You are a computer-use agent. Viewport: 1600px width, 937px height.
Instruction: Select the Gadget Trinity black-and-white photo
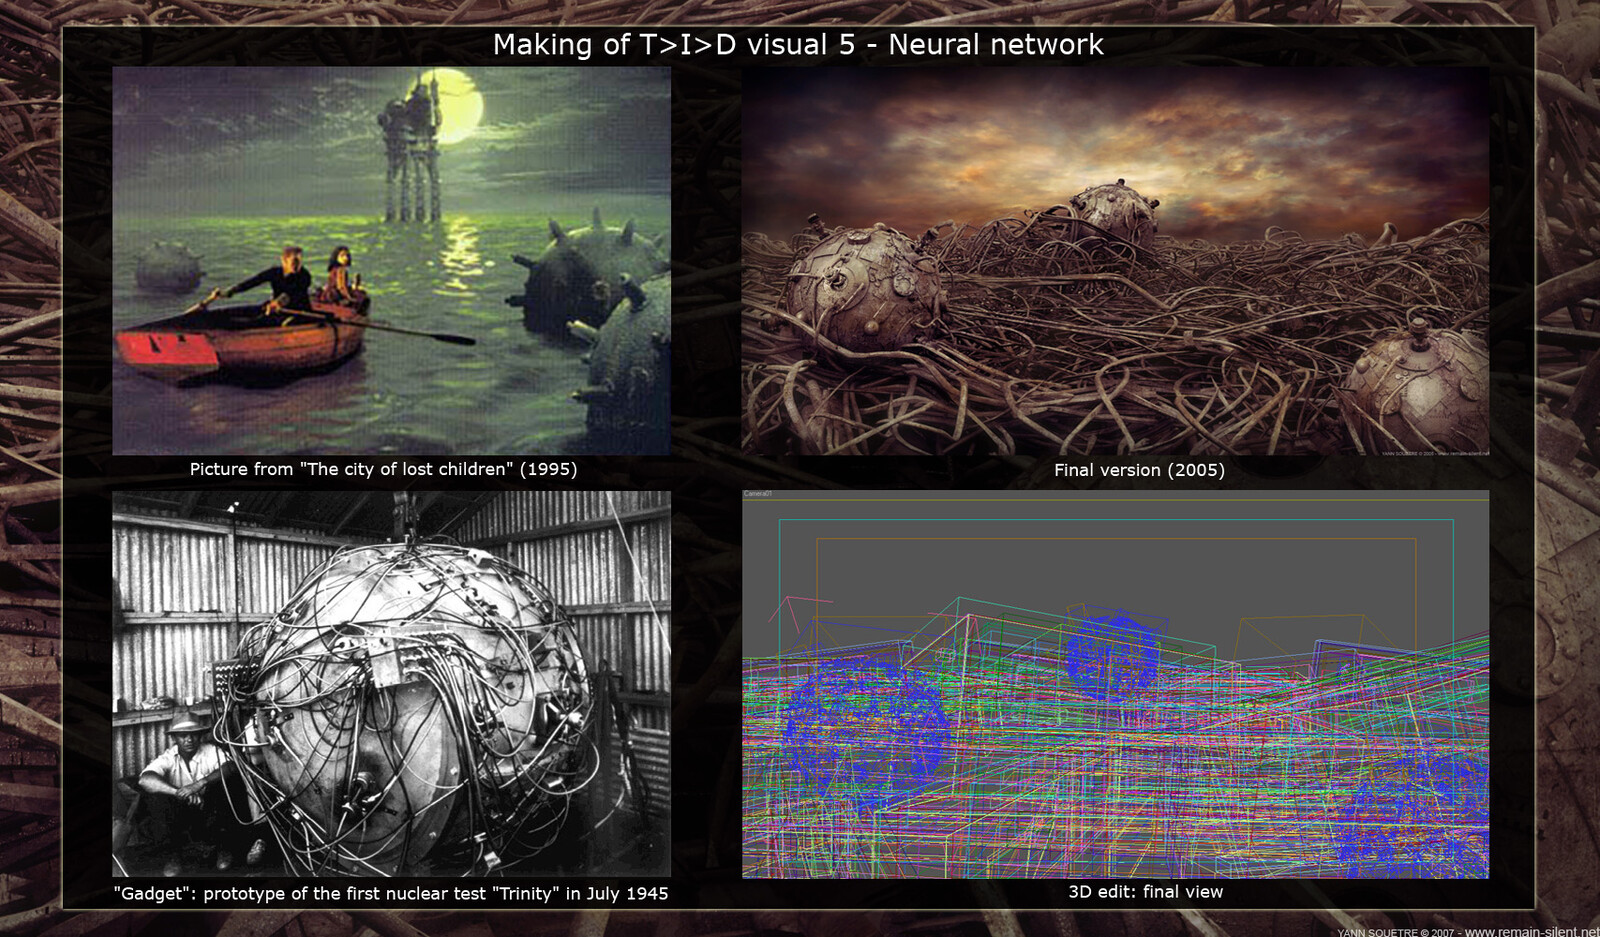pos(391,684)
